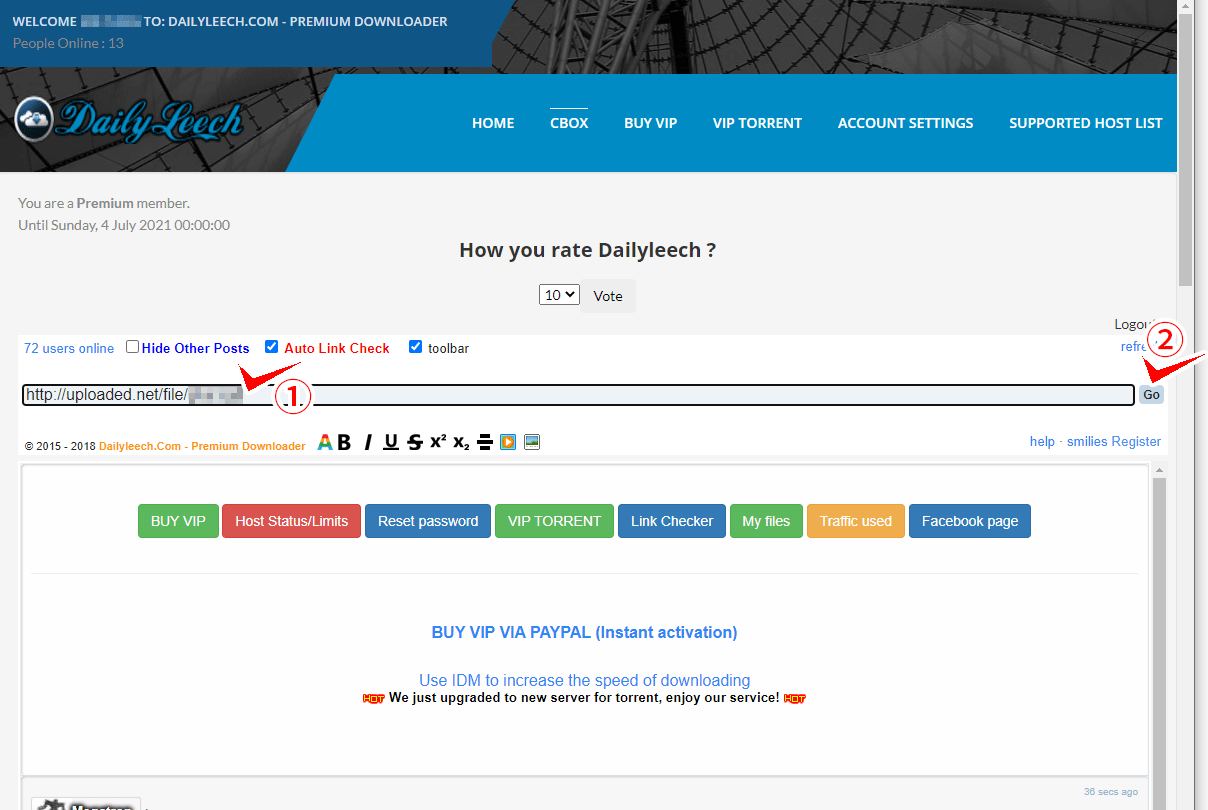The image size is (1208, 810).
Task: Open the rating dropdown showing 10
Action: pyautogui.click(x=559, y=295)
